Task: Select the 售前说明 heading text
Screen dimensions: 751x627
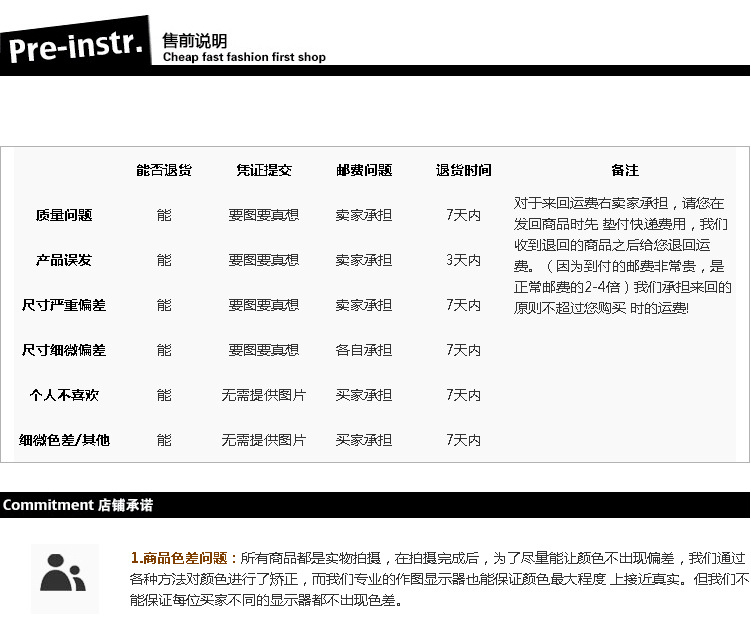Action: coord(195,40)
